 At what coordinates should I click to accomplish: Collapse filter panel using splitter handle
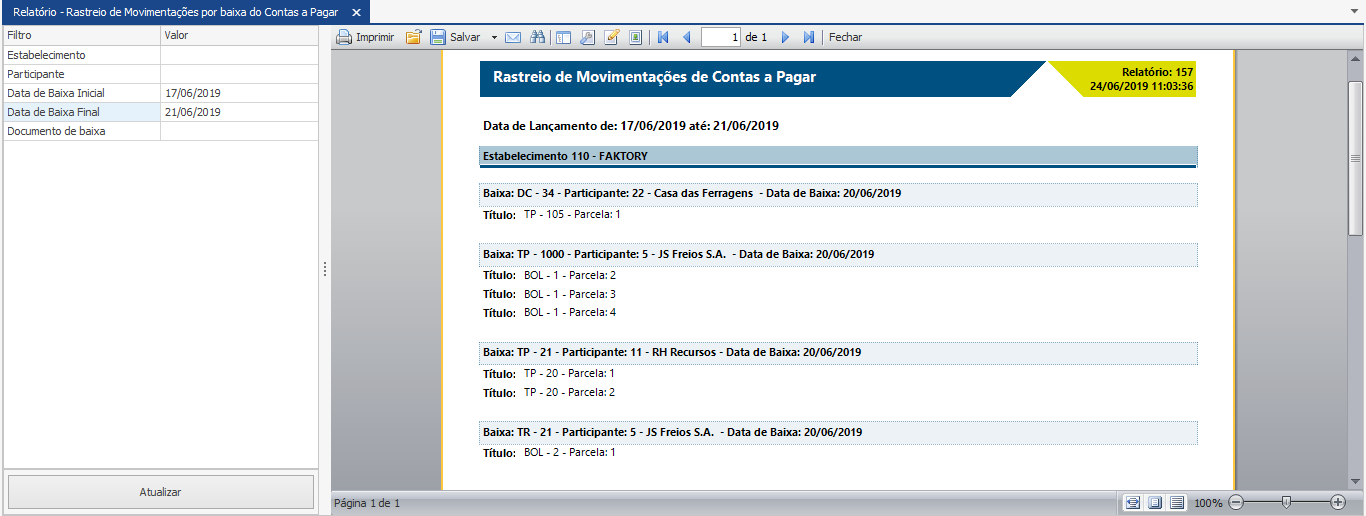pos(325,269)
